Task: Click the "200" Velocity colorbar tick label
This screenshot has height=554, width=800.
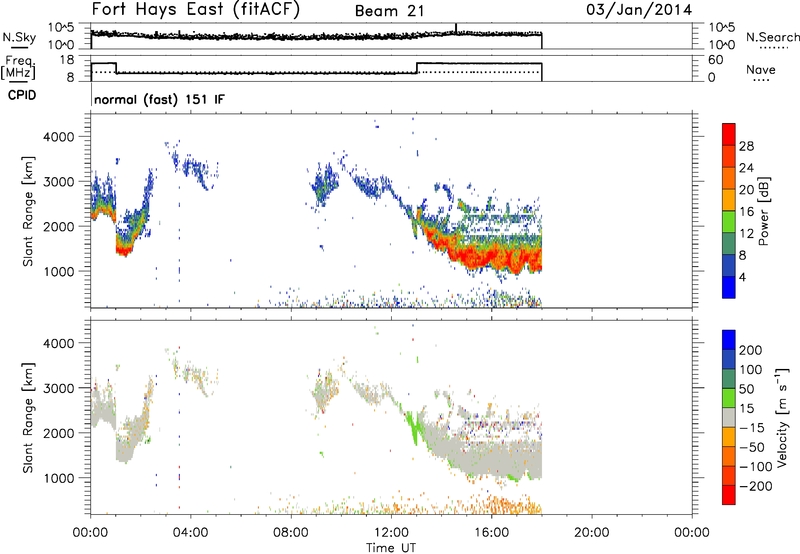Action: (x=751, y=350)
